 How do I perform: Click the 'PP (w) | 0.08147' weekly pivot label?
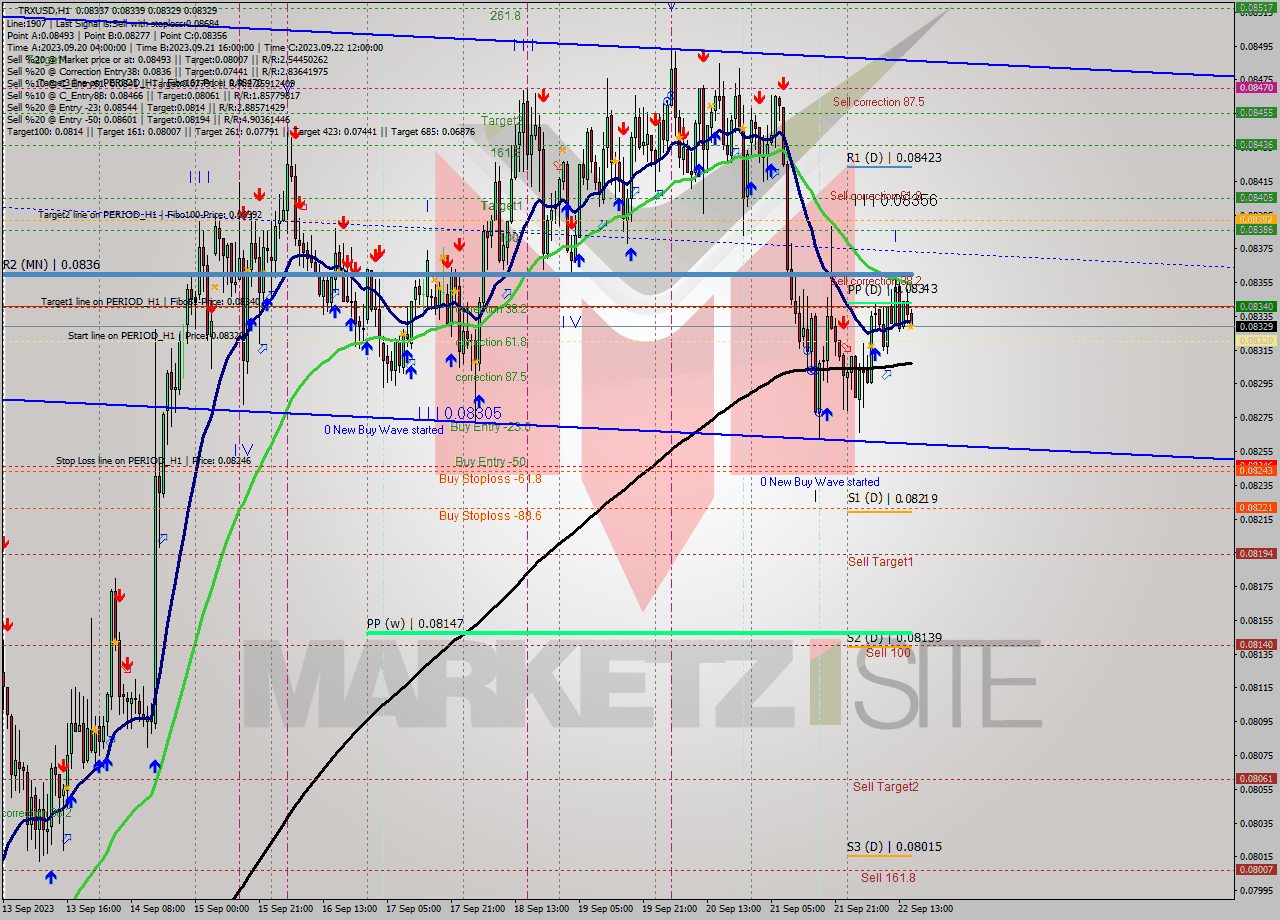(415, 623)
